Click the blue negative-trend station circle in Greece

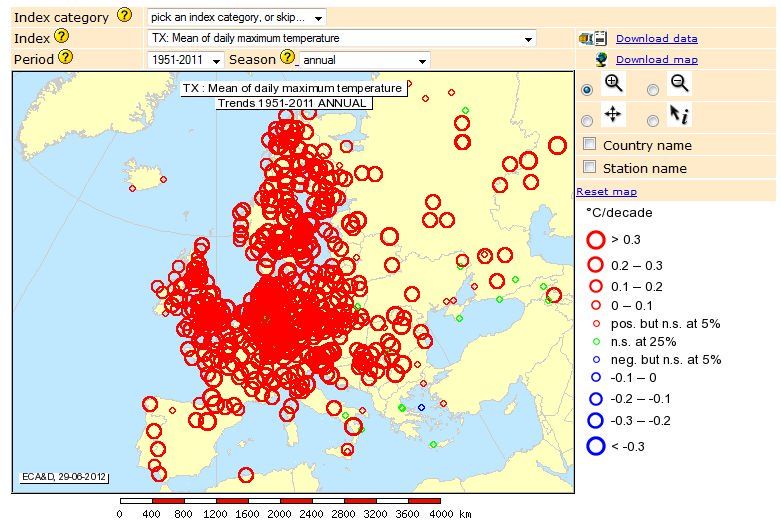coord(421,407)
